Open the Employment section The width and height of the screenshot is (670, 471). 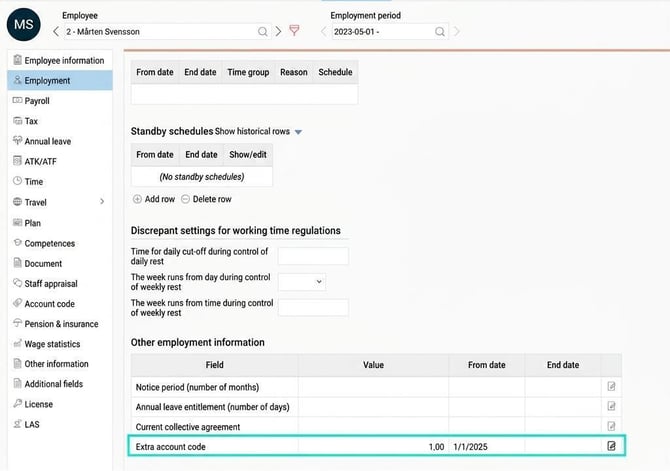tap(60, 80)
